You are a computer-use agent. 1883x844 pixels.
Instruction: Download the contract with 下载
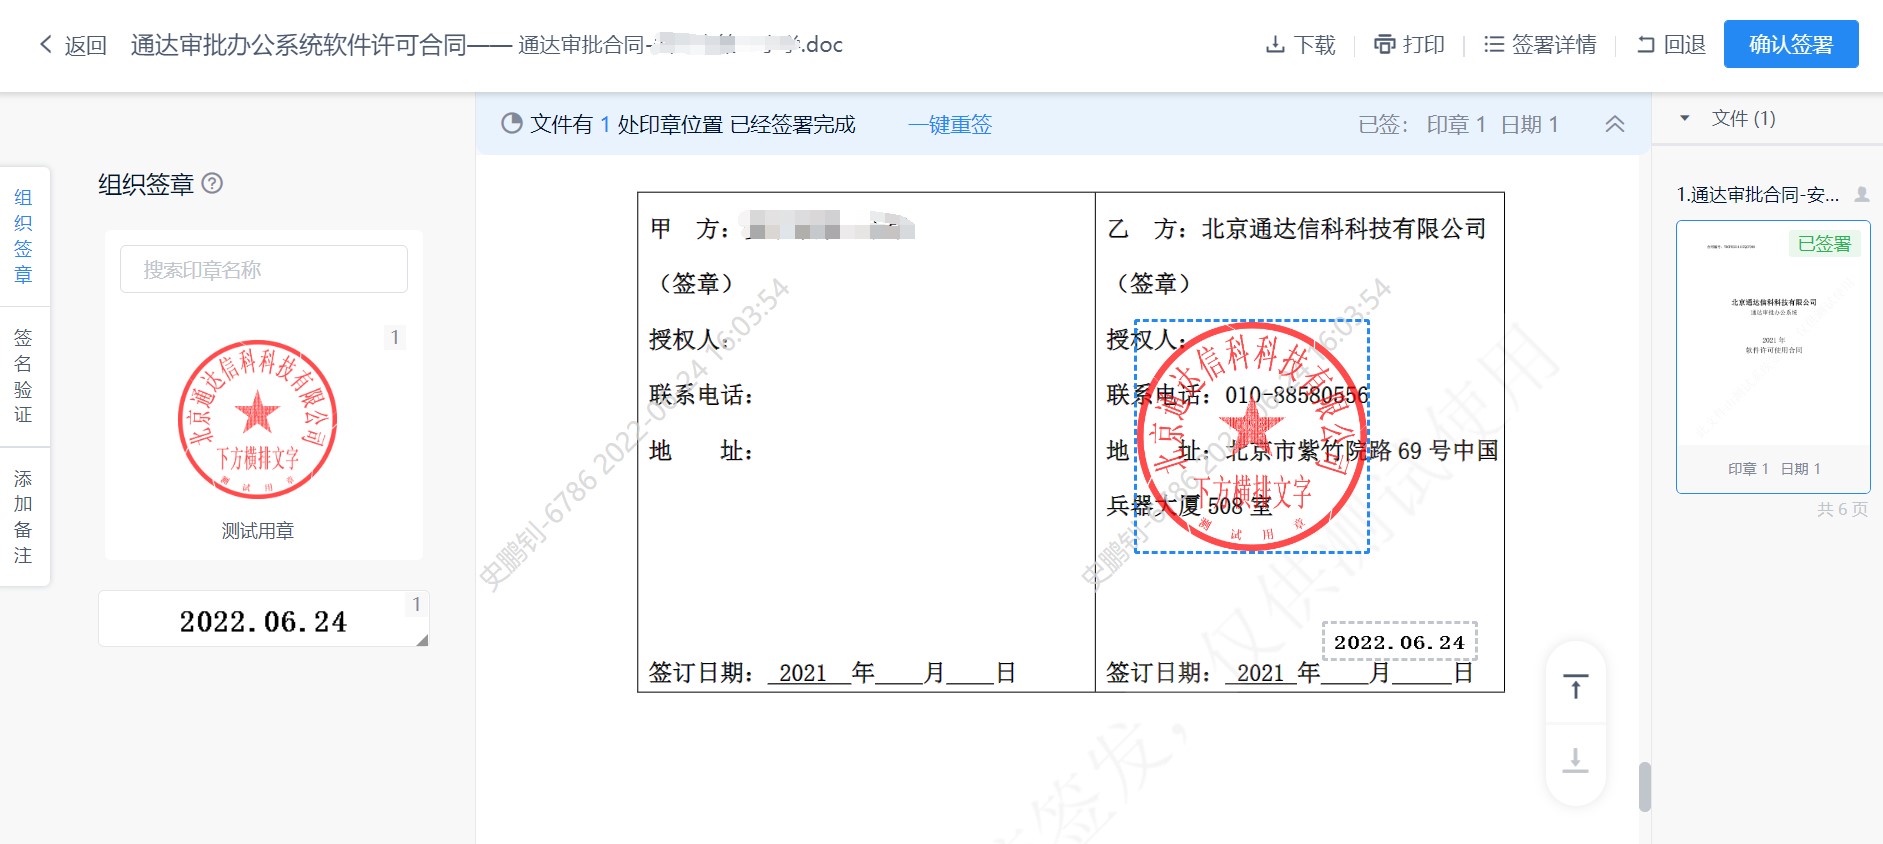click(x=1300, y=45)
